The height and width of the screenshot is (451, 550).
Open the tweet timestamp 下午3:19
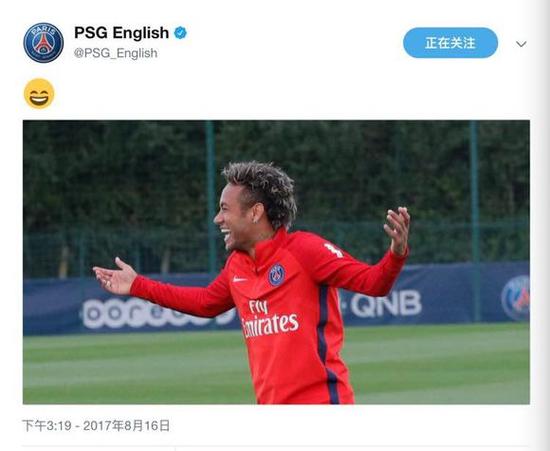[47, 426]
